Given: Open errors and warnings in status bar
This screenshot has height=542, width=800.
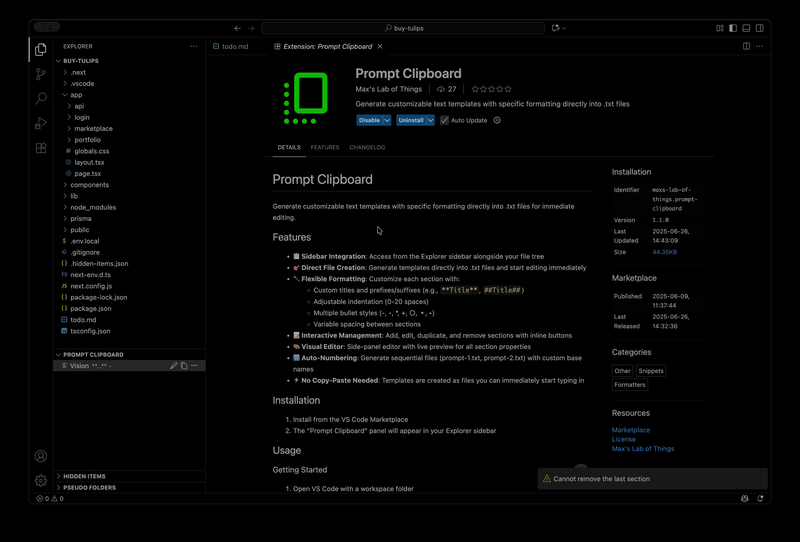Looking at the screenshot, I should click(x=50, y=499).
